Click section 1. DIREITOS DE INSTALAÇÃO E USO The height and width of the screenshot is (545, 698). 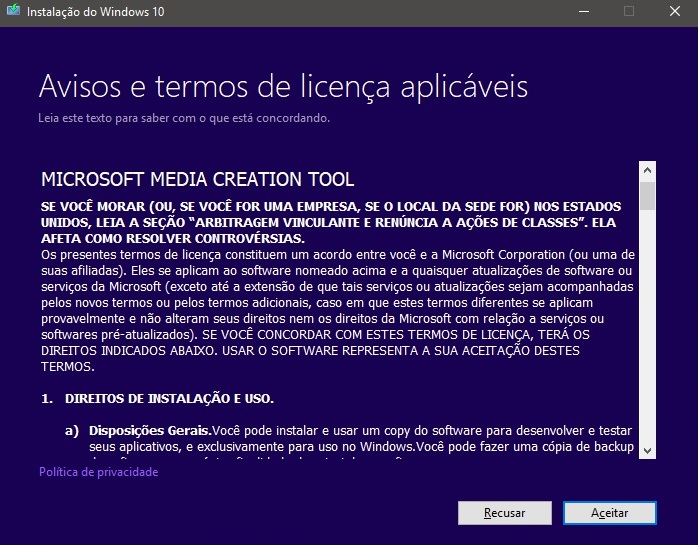tap(157, 399)
